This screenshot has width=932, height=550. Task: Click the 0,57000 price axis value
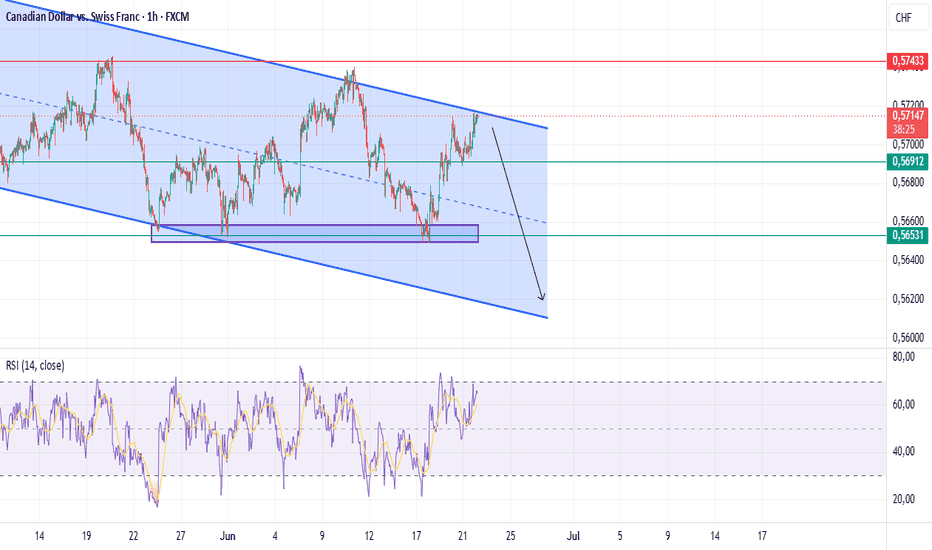[x=908, y=144]
